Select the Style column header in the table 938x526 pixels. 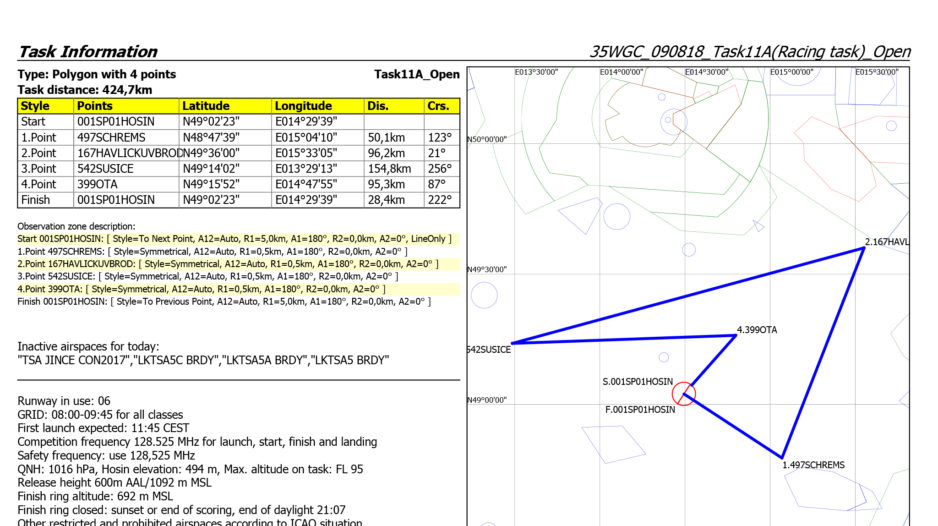click(x=36, y=106)
